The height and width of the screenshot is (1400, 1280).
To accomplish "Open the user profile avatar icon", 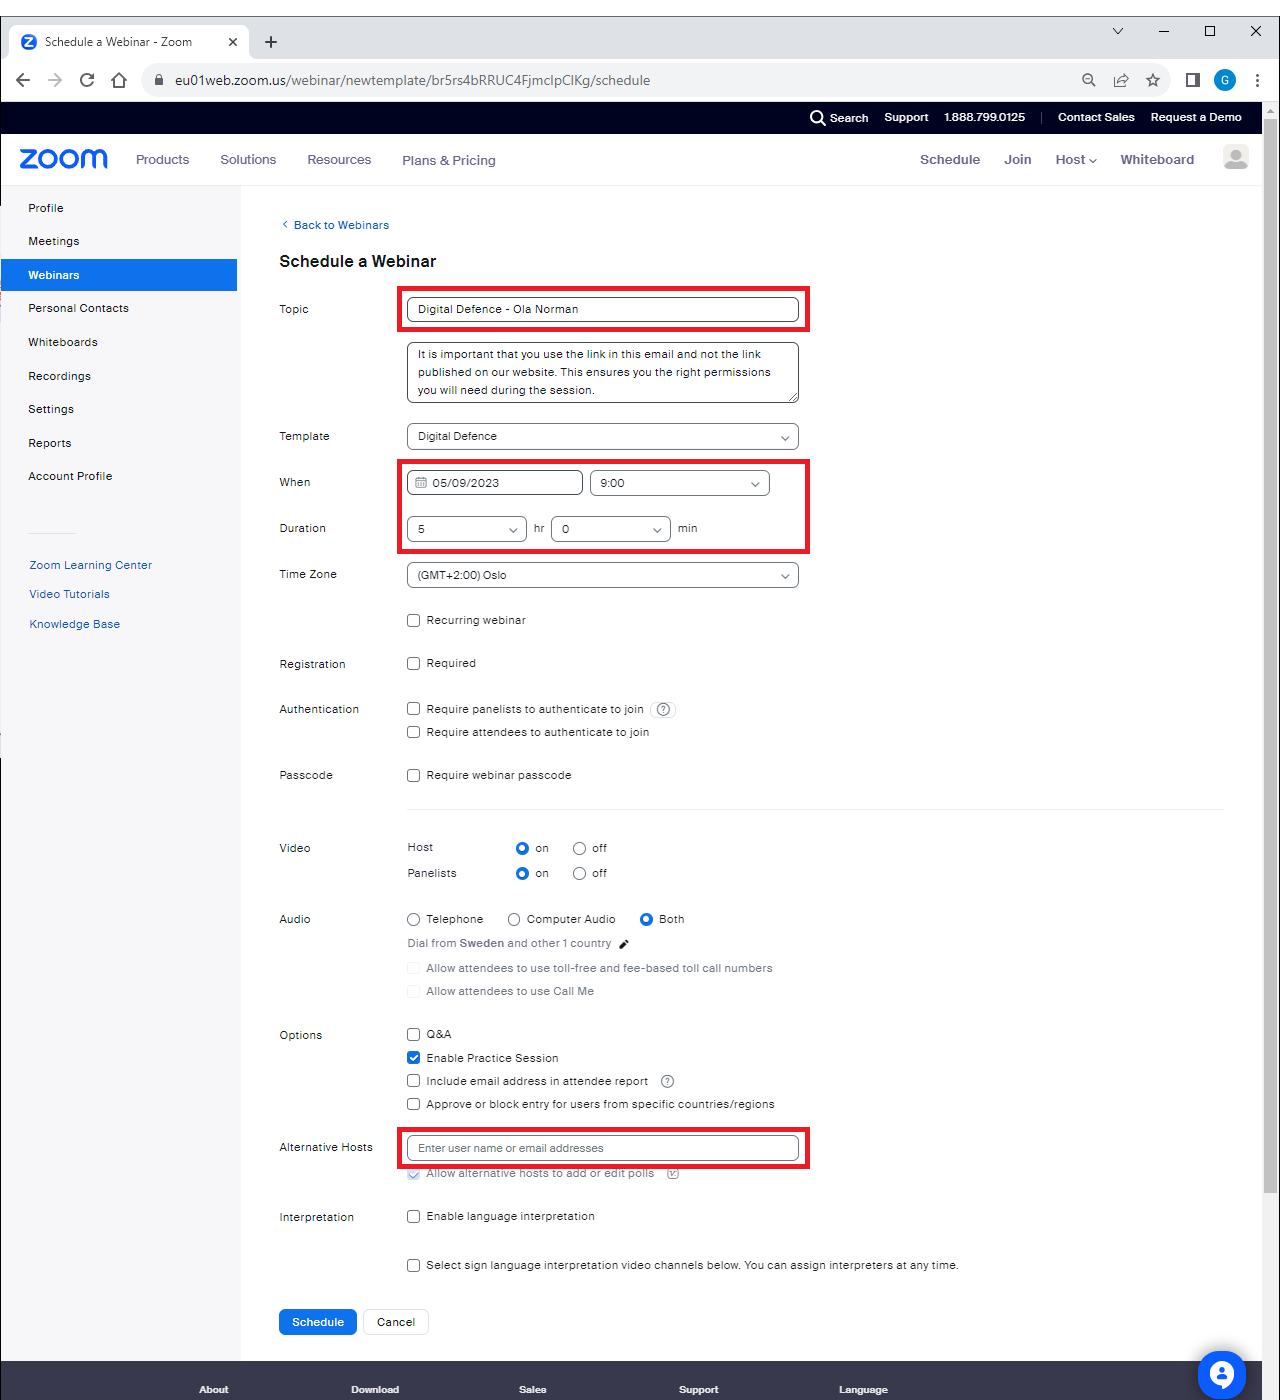I will 1236,158.
